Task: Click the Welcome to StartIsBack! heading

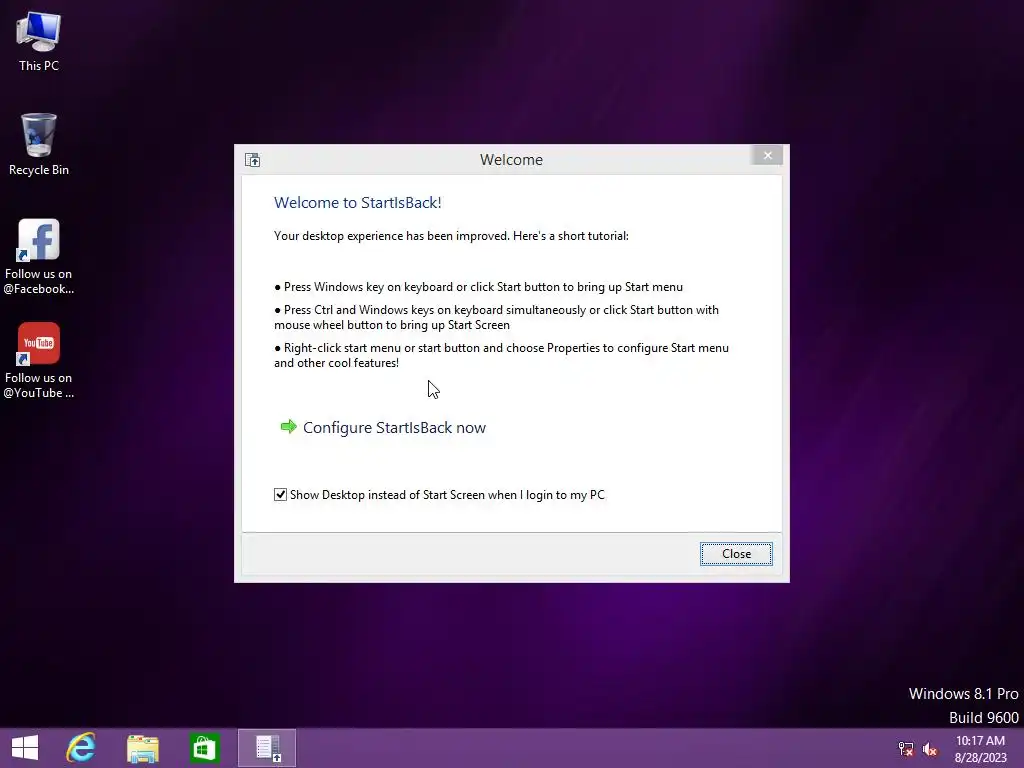Action: click(x=358, y=202)
